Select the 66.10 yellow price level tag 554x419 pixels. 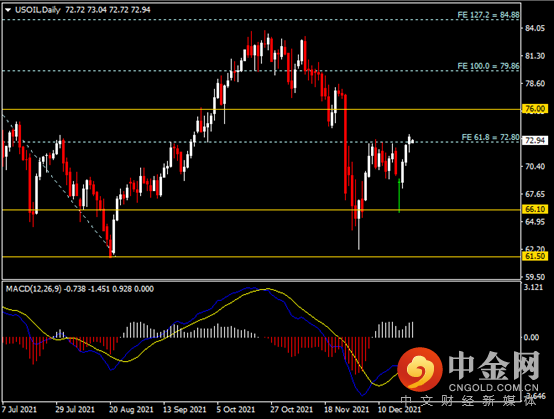tap(535, 209)
